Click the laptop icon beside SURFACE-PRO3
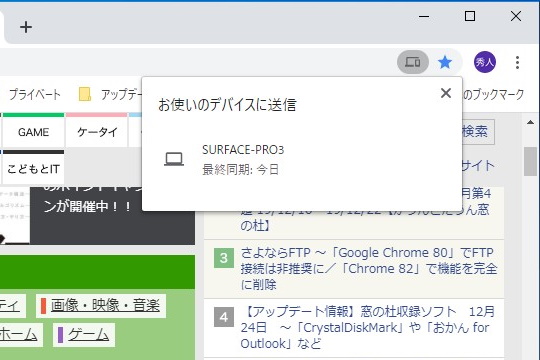This screenshot has height=360, width=540. tap(174, 159)
